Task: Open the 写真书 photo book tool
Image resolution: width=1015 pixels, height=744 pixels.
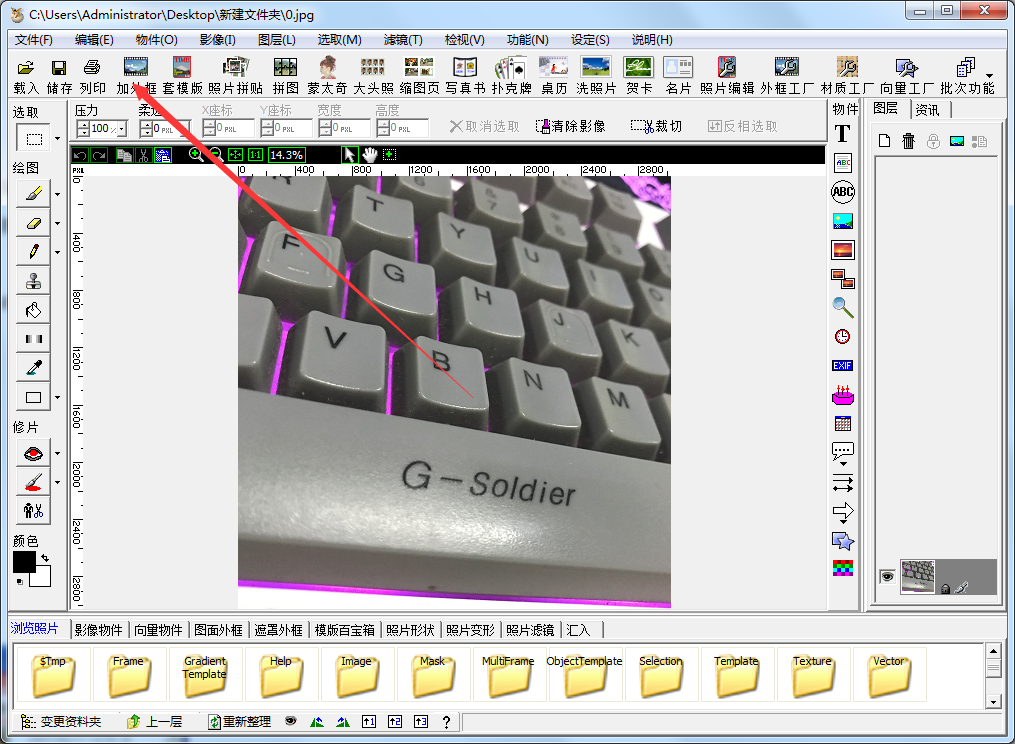Action: tap(465, 76)
